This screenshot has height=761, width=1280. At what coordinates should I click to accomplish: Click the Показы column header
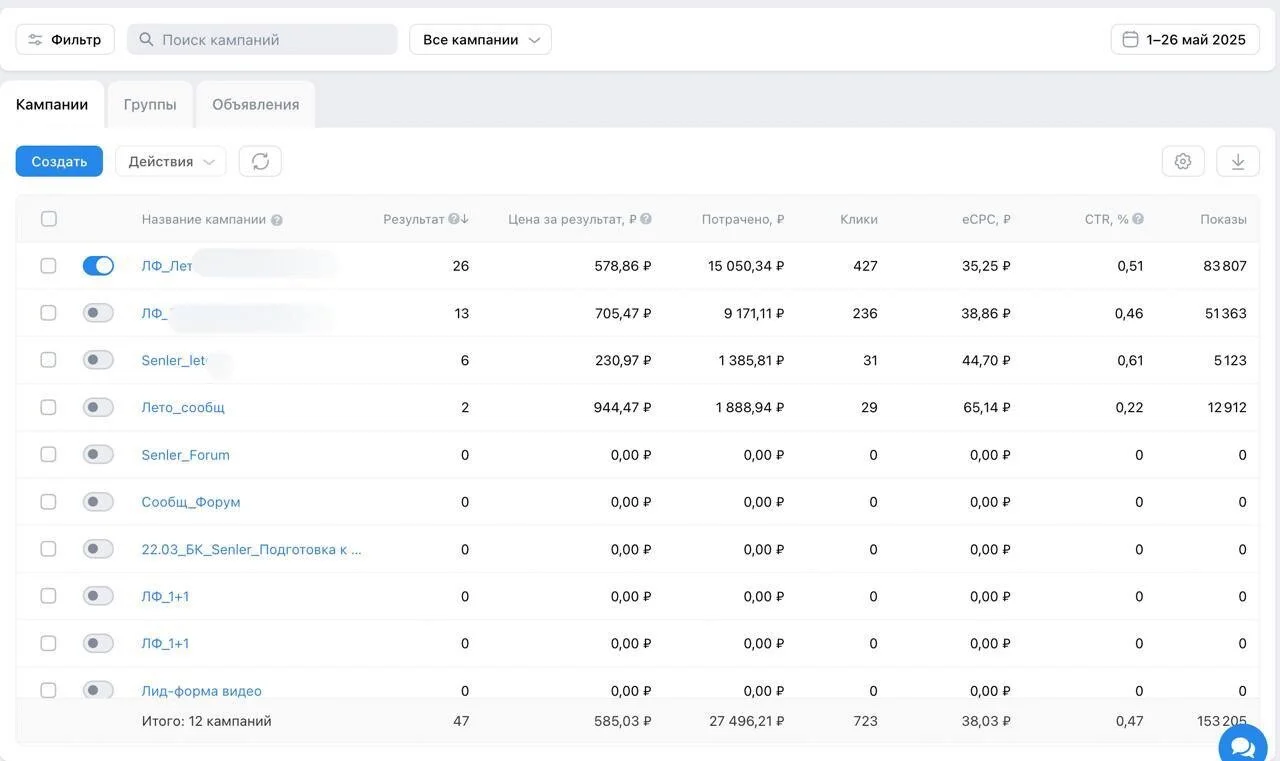pyautogui.click(x=1224, y=219)
